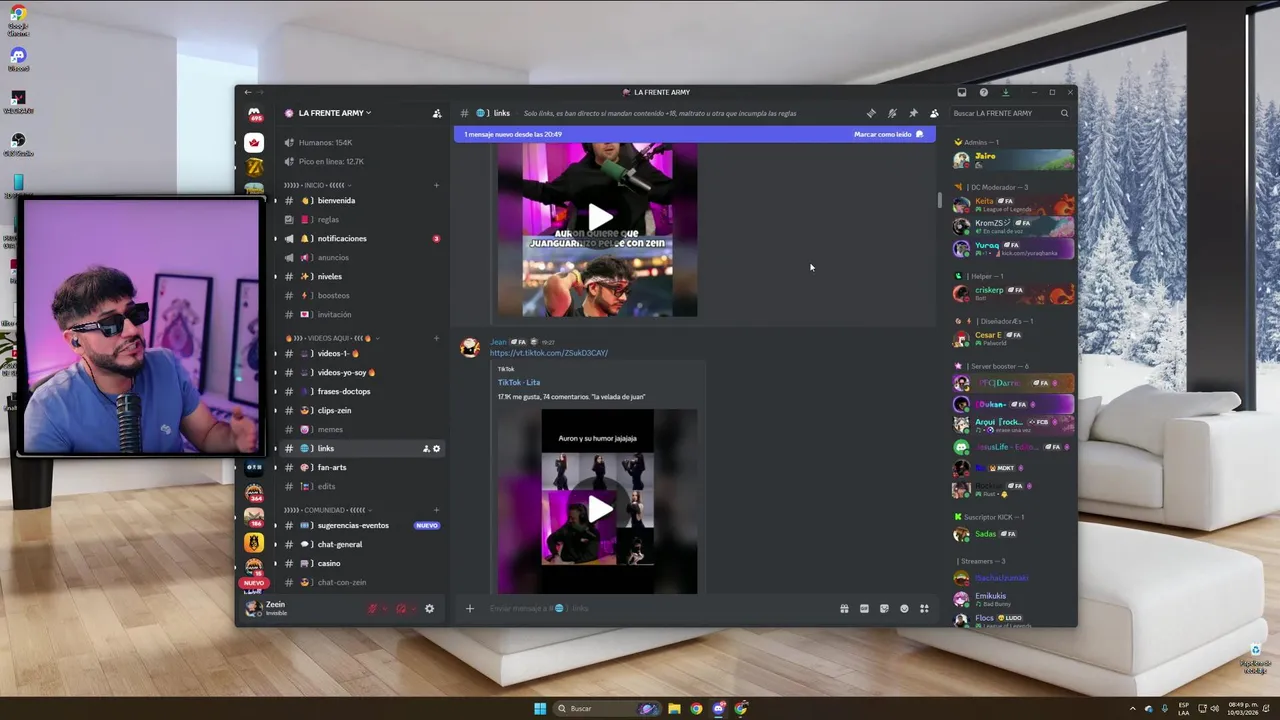Toggle the deafen headphones button

(400, 608)
